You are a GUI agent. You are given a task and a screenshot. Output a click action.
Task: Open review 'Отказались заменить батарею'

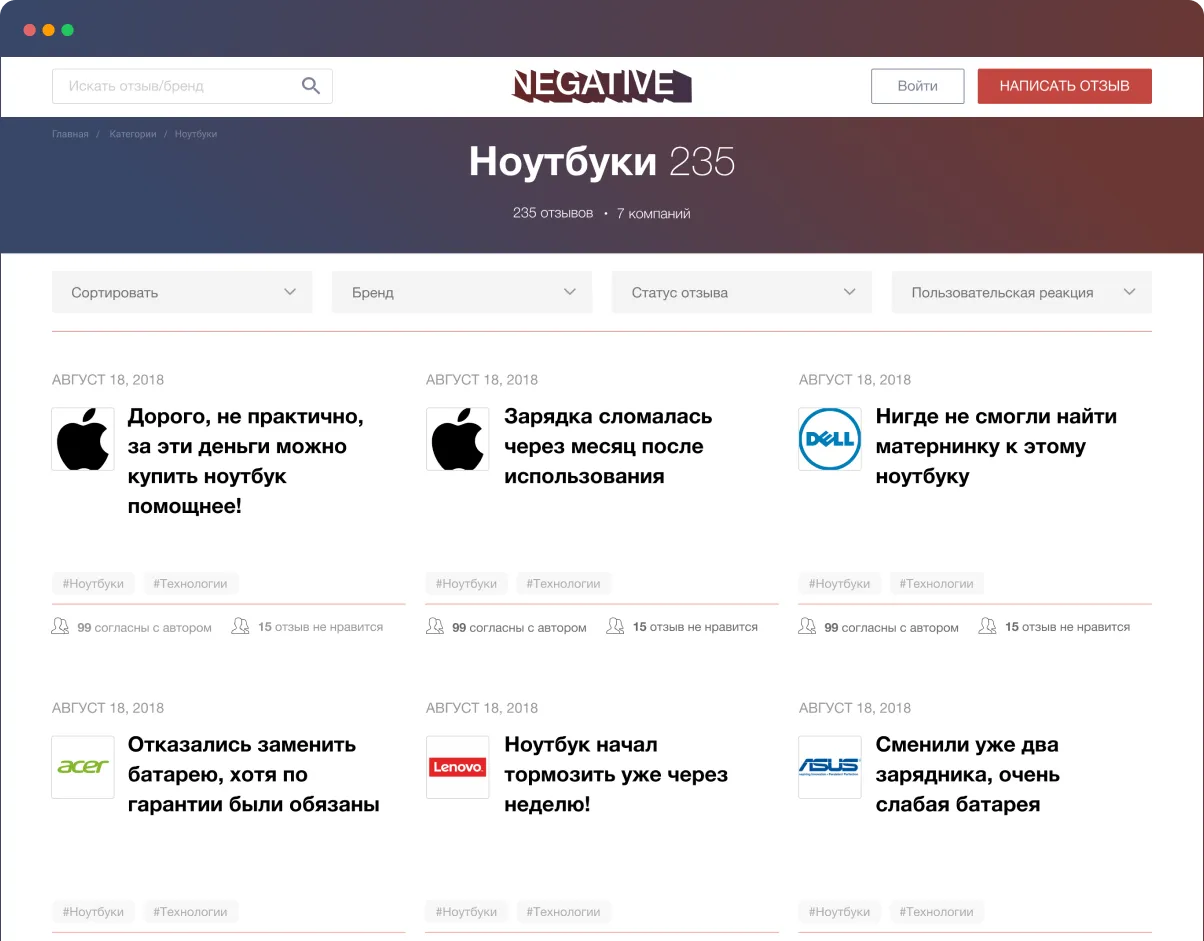pyautogui.click(x=254, y=774)
